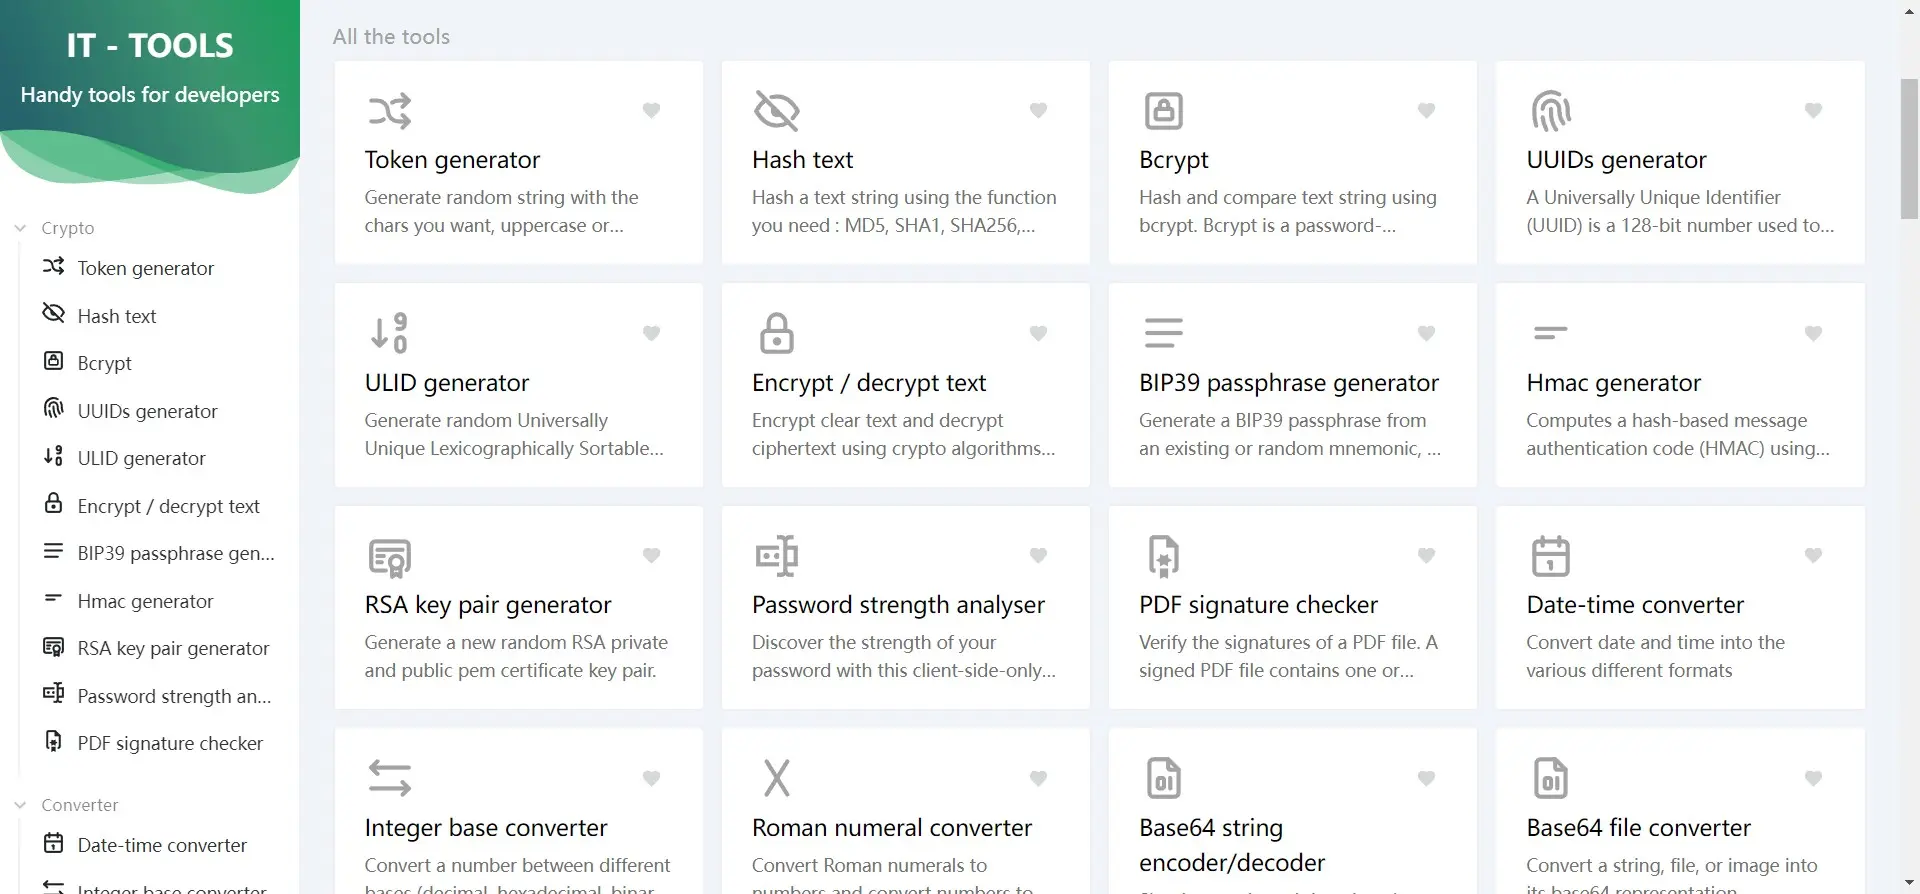Click the fingerprint icon on UUIDs generator card
The image size is (1920, 894).
click(x=1550, y=111)
